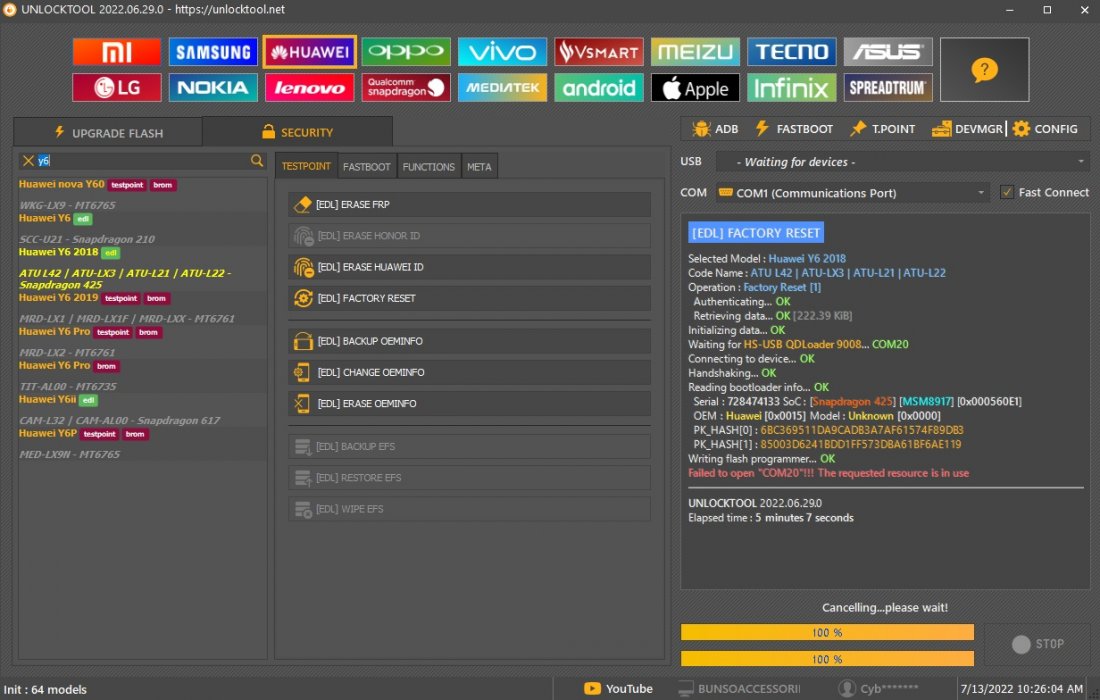The image size is (1100, 700).
Task: Open the T.POINT tool
Action: (x=883, y=129)
